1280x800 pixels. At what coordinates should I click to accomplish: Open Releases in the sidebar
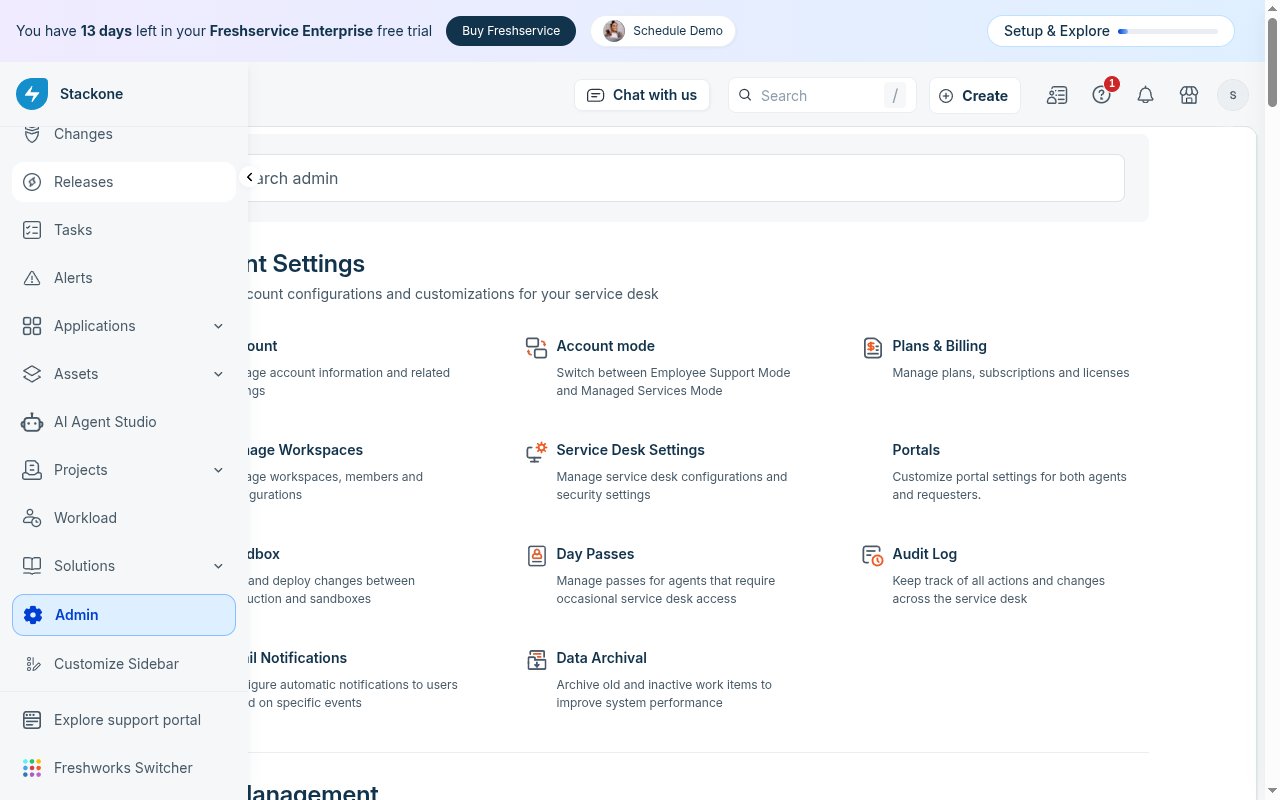(x=124, y=182)
